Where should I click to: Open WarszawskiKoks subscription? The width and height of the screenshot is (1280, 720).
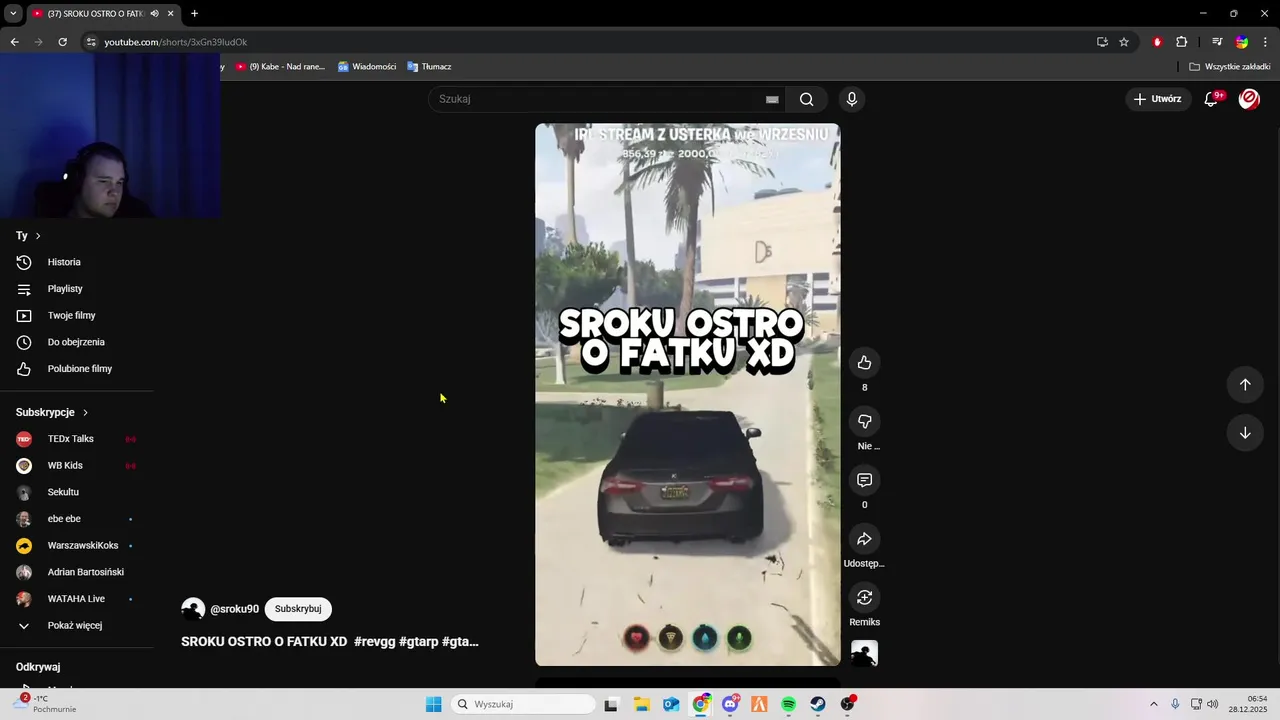pos(76,546)
